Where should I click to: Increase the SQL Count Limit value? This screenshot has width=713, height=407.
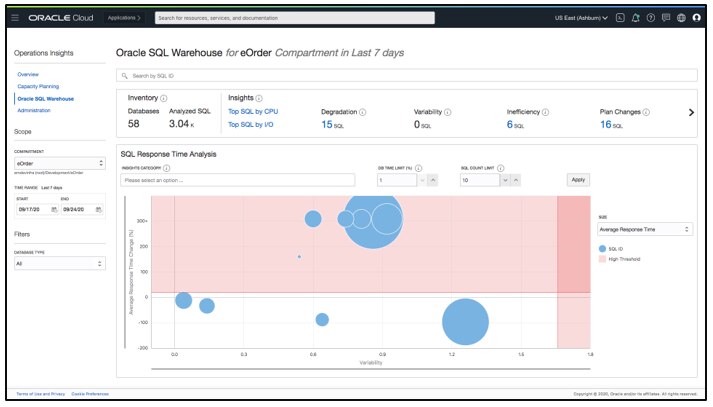pyautogui.click(x=516, y=180)
